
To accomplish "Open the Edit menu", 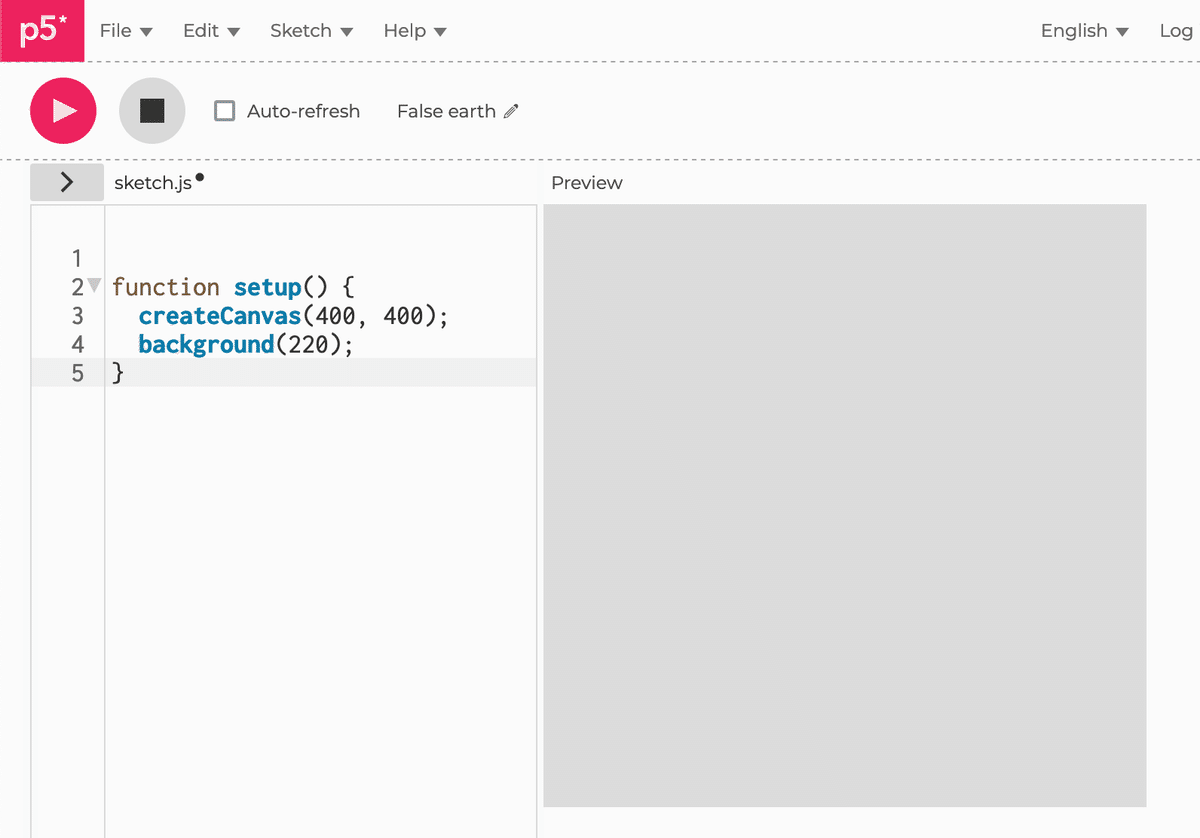I will (x=211, y=31).
